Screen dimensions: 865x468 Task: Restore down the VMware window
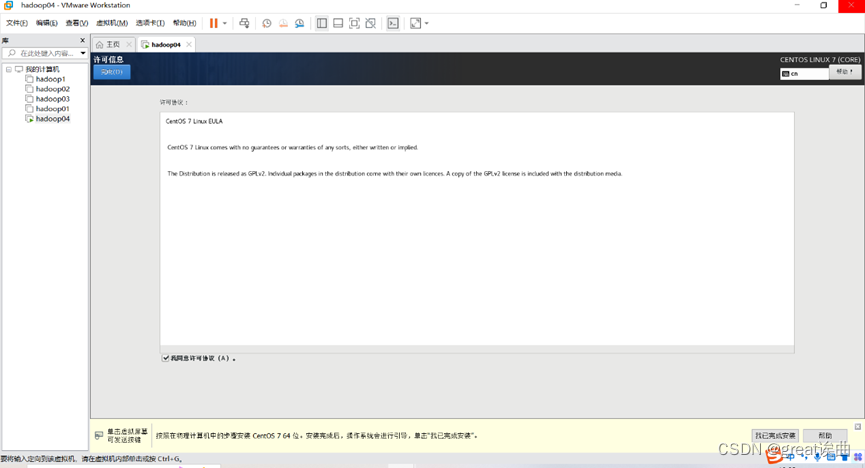click(824, 6)
